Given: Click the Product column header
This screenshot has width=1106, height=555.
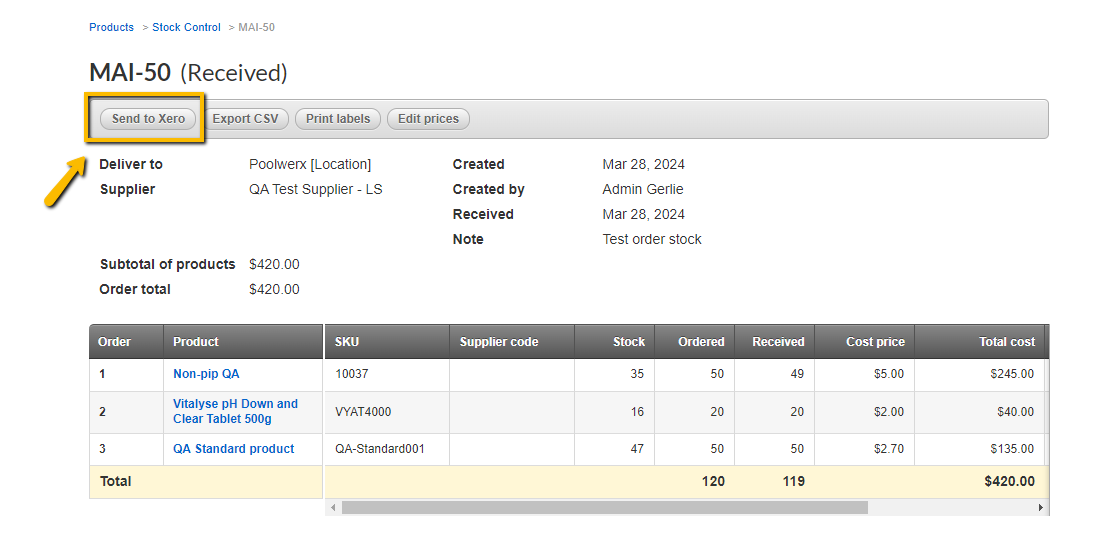Looking at the screenshot, I should click(x=243, y=341).
